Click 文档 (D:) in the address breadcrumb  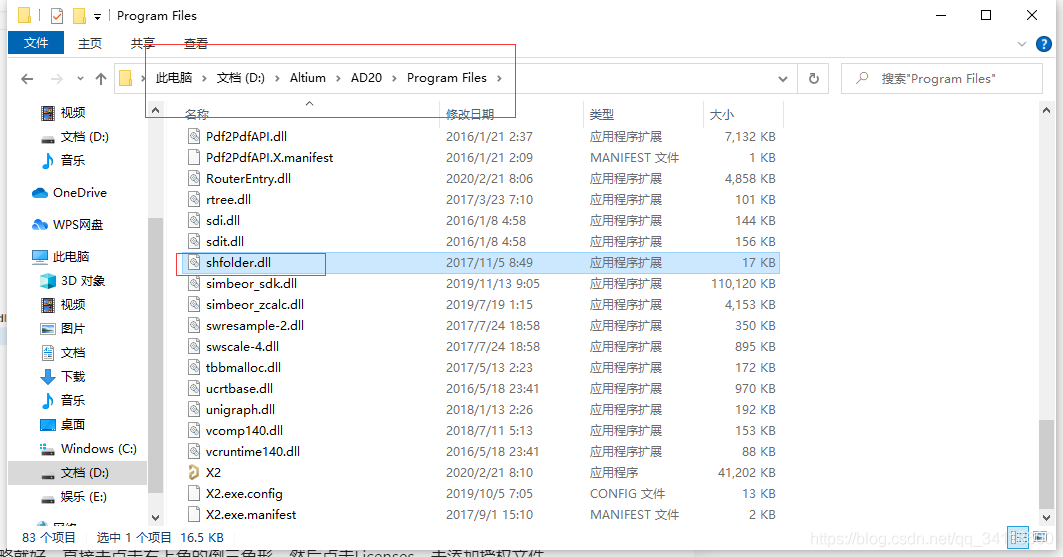(240, 78)
